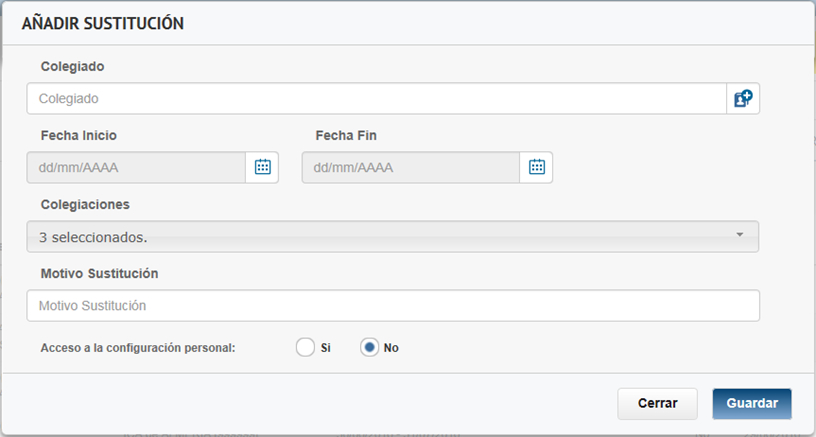The image size is (816, 437).
Task: Focus the Colegiado text field
Action: [x=376, y=99]
